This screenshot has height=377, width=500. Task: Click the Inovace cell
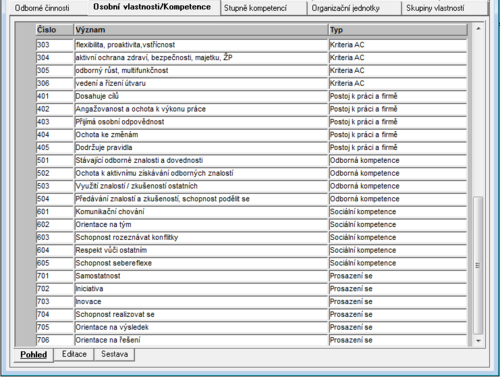click(x=201, y=302)
